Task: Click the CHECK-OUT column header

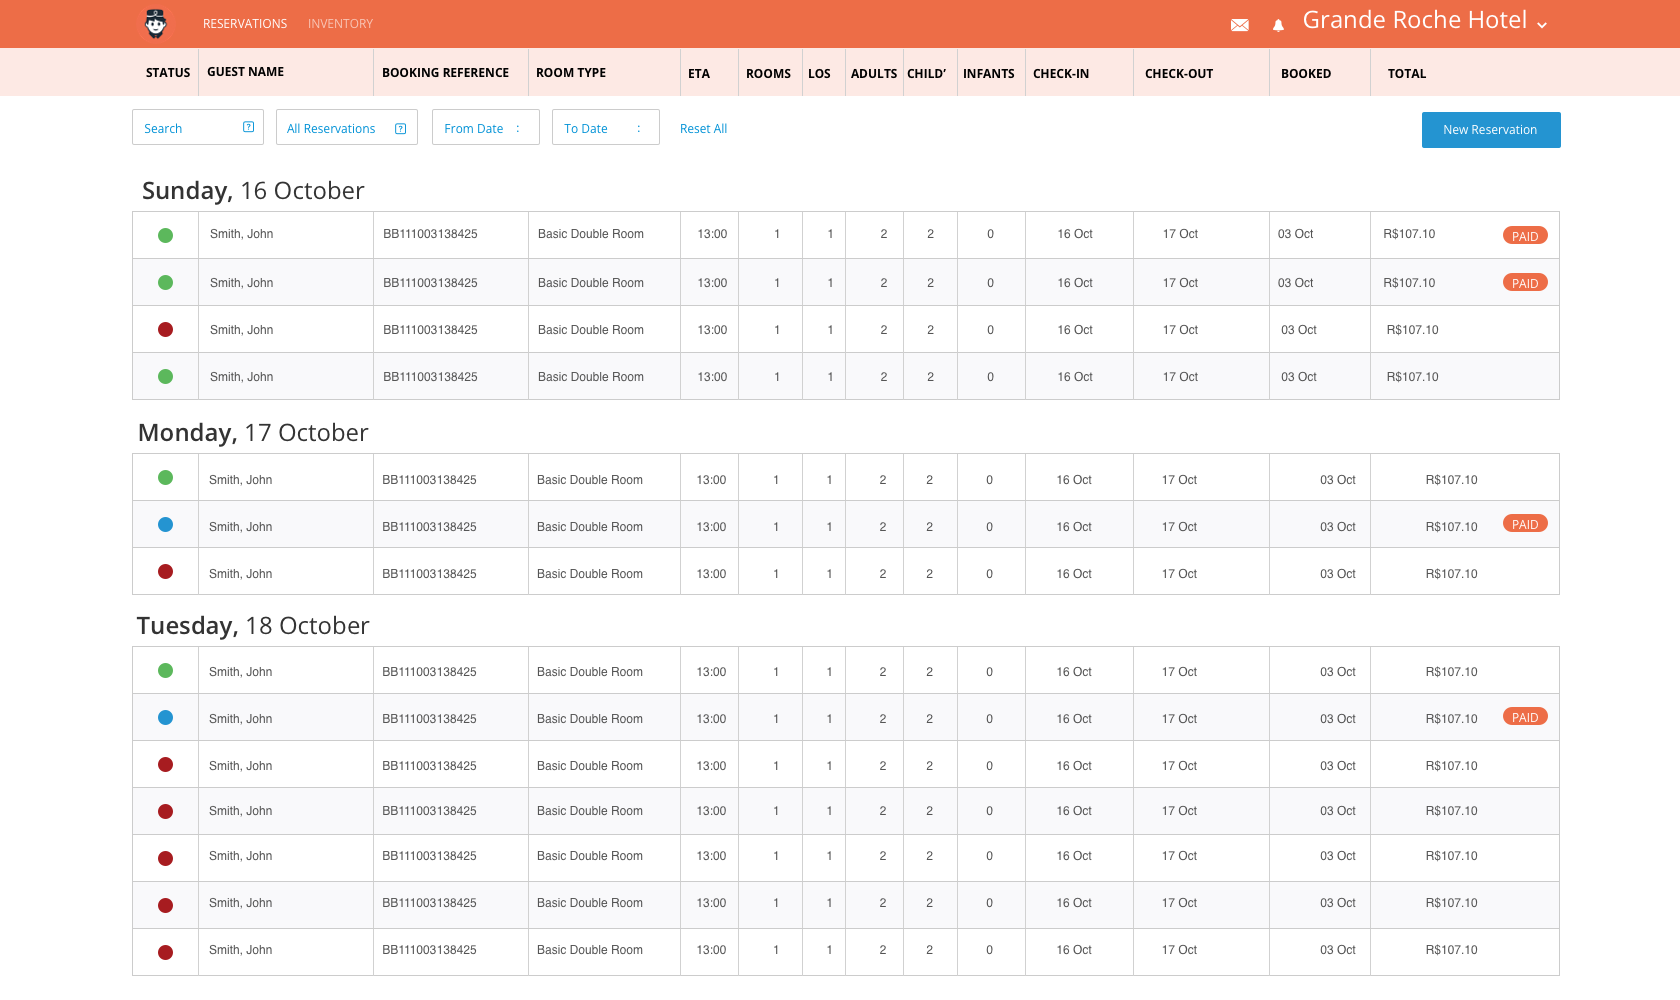Action: [x=1179, y=74]
